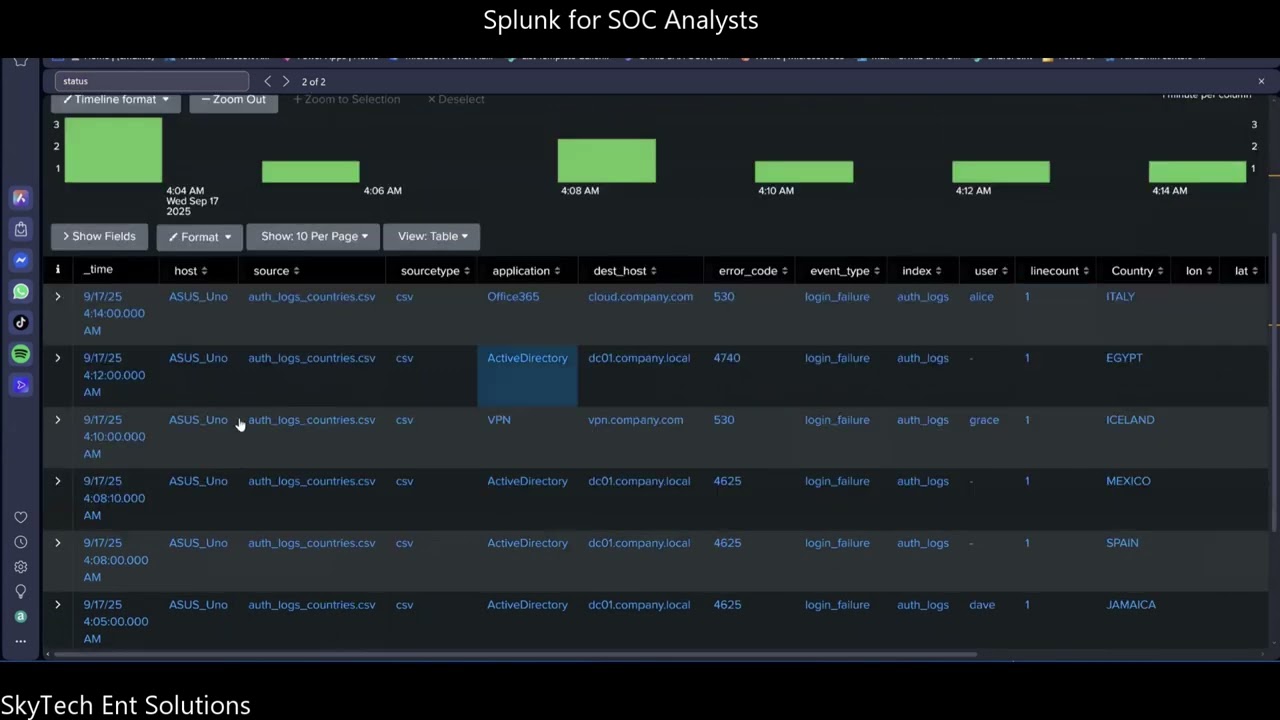
Task: Click the _time column header
Action: click(x=98, y=270)
